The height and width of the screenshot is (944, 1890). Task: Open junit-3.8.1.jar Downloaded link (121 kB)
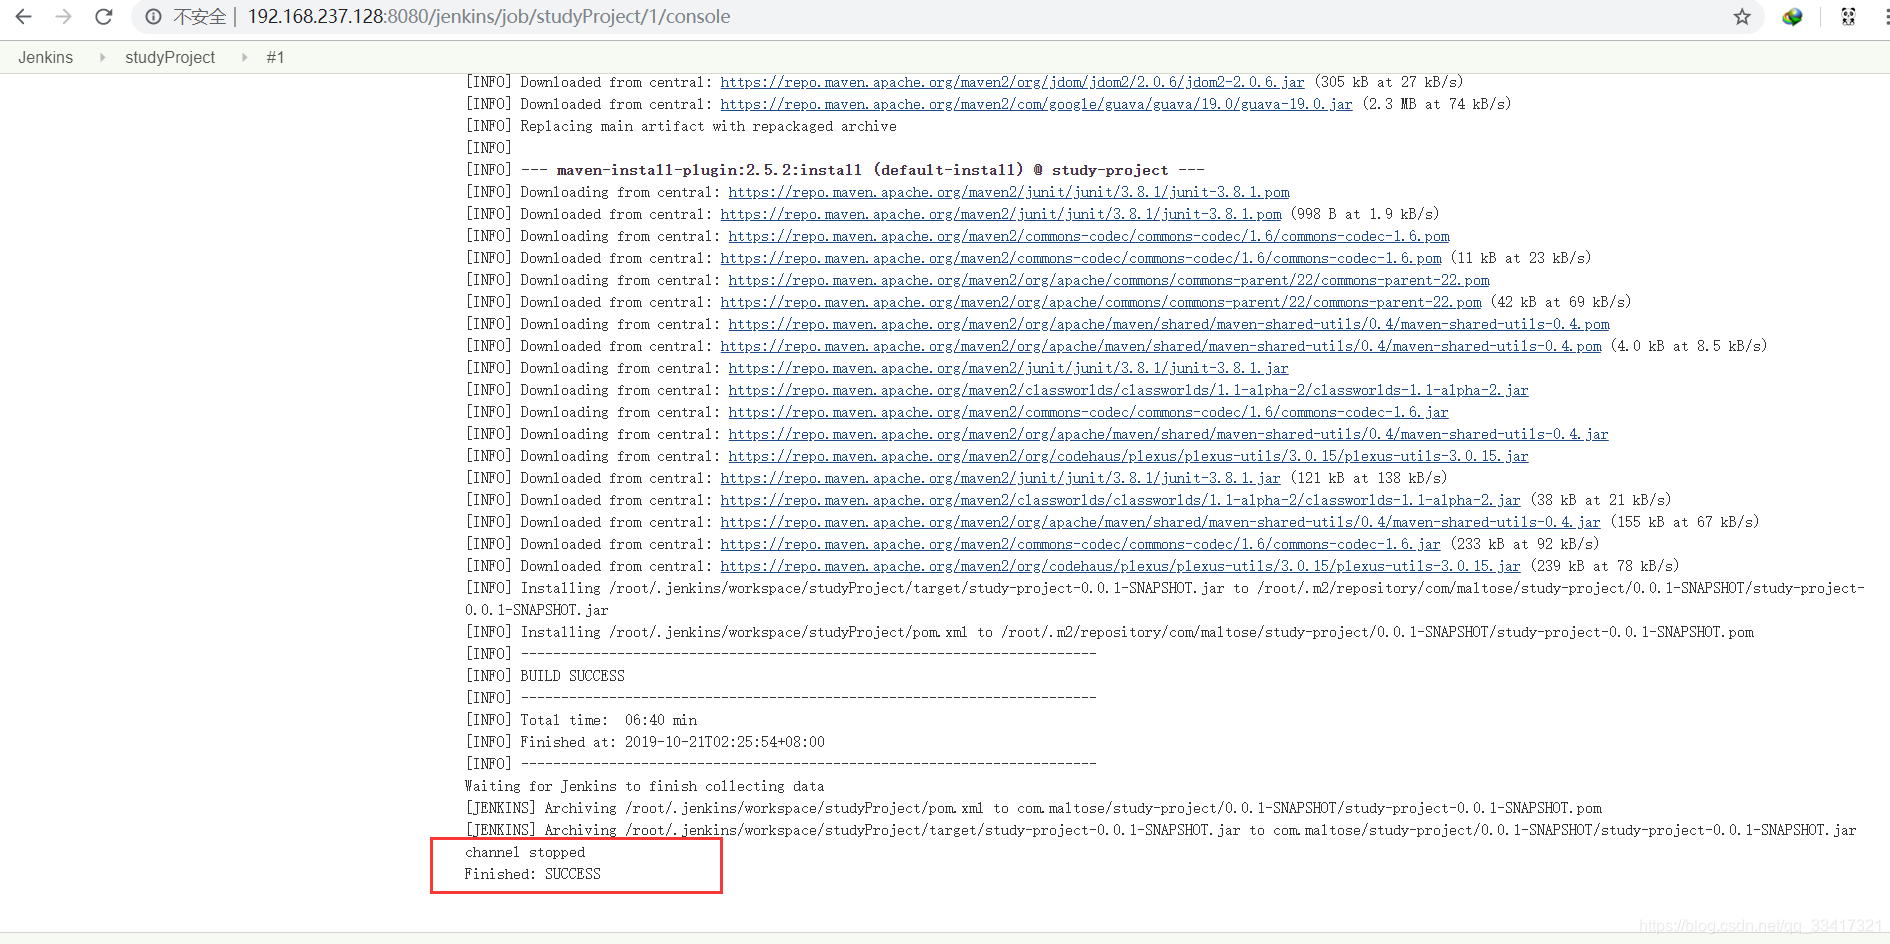pyautogui.click(x=1000, y=478)
